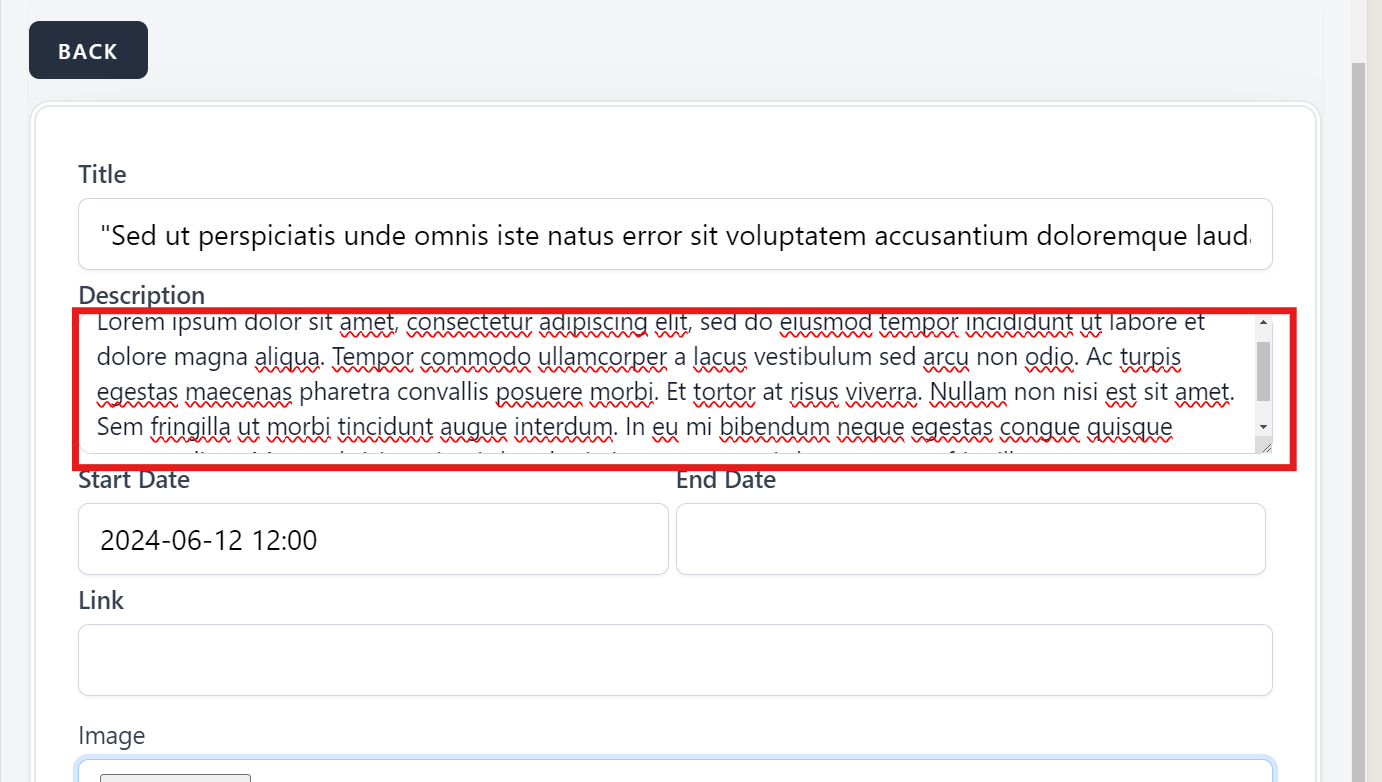Image resolution: width=1382 pixels, height=782 pixels.
Task: Focus the Link input field
Action: click(675, 661)
